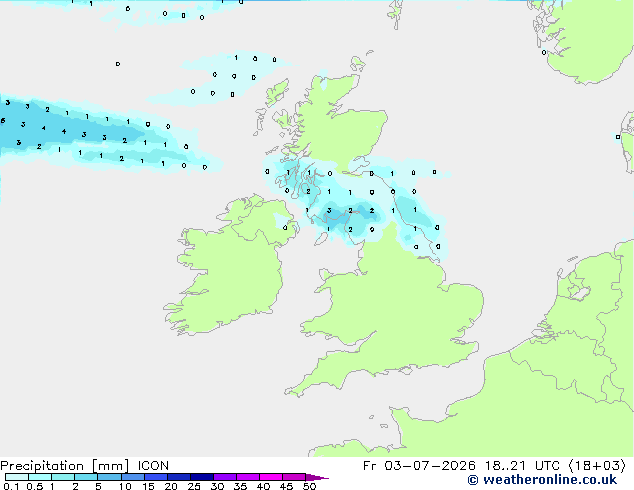Click the 0.5–1 mm legend color swatch

coord(40,477)
